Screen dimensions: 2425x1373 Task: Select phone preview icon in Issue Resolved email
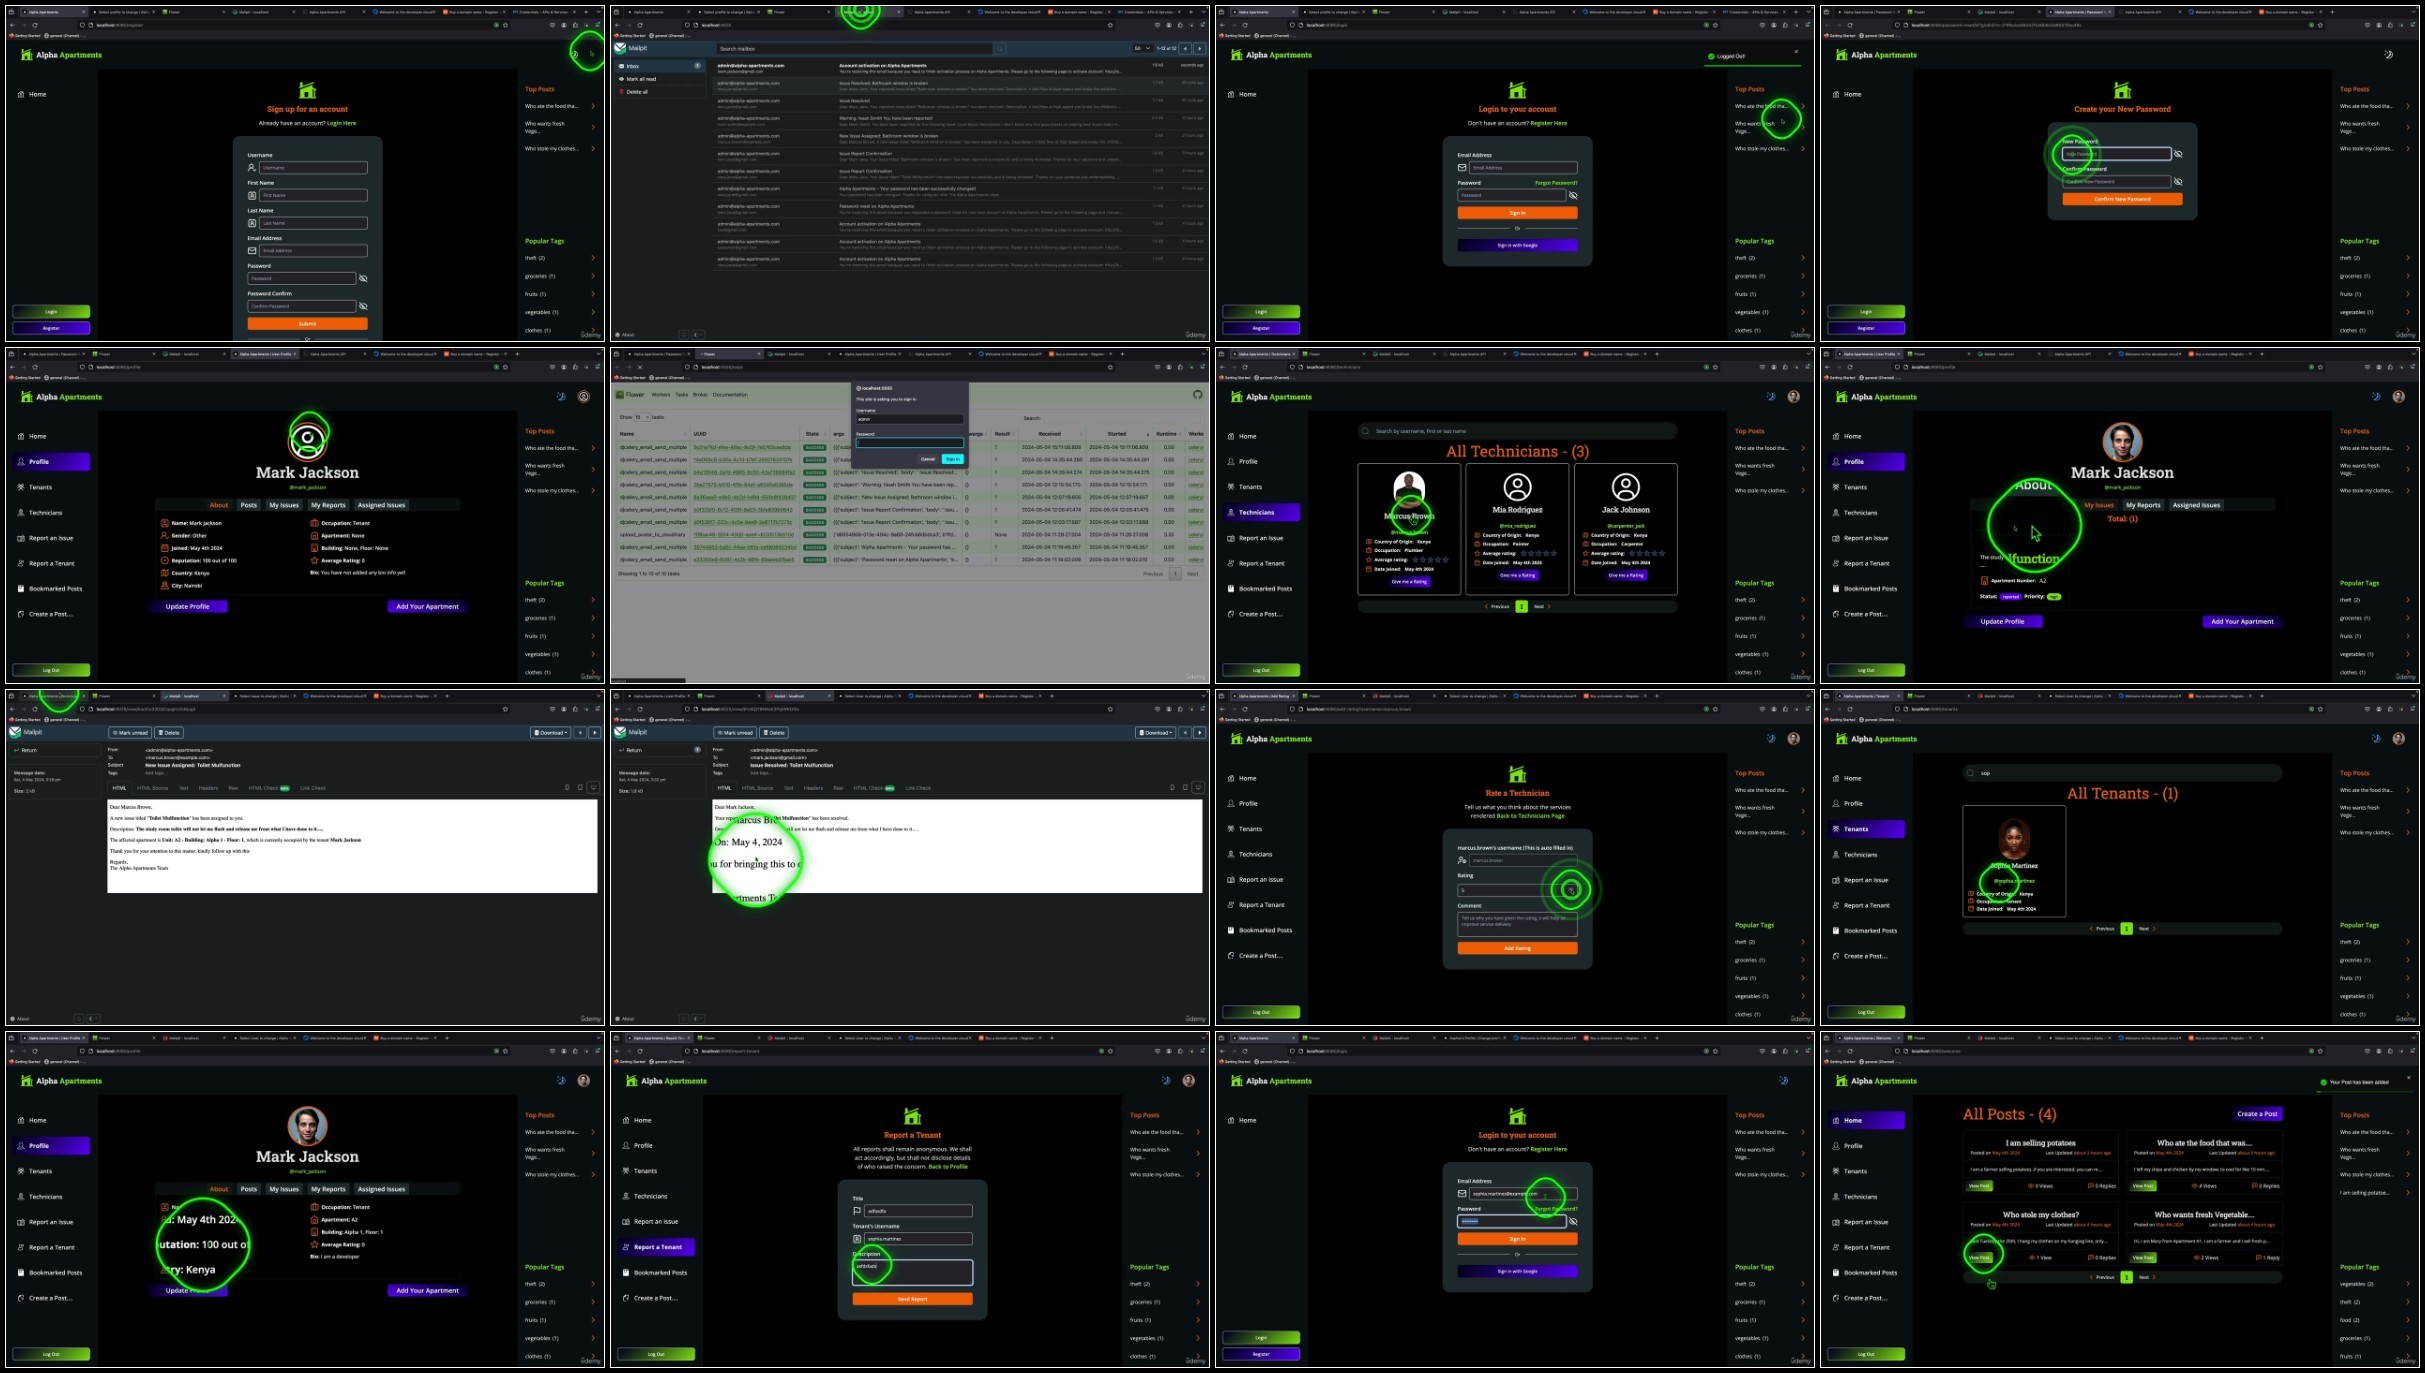[x=1172, y=788]
